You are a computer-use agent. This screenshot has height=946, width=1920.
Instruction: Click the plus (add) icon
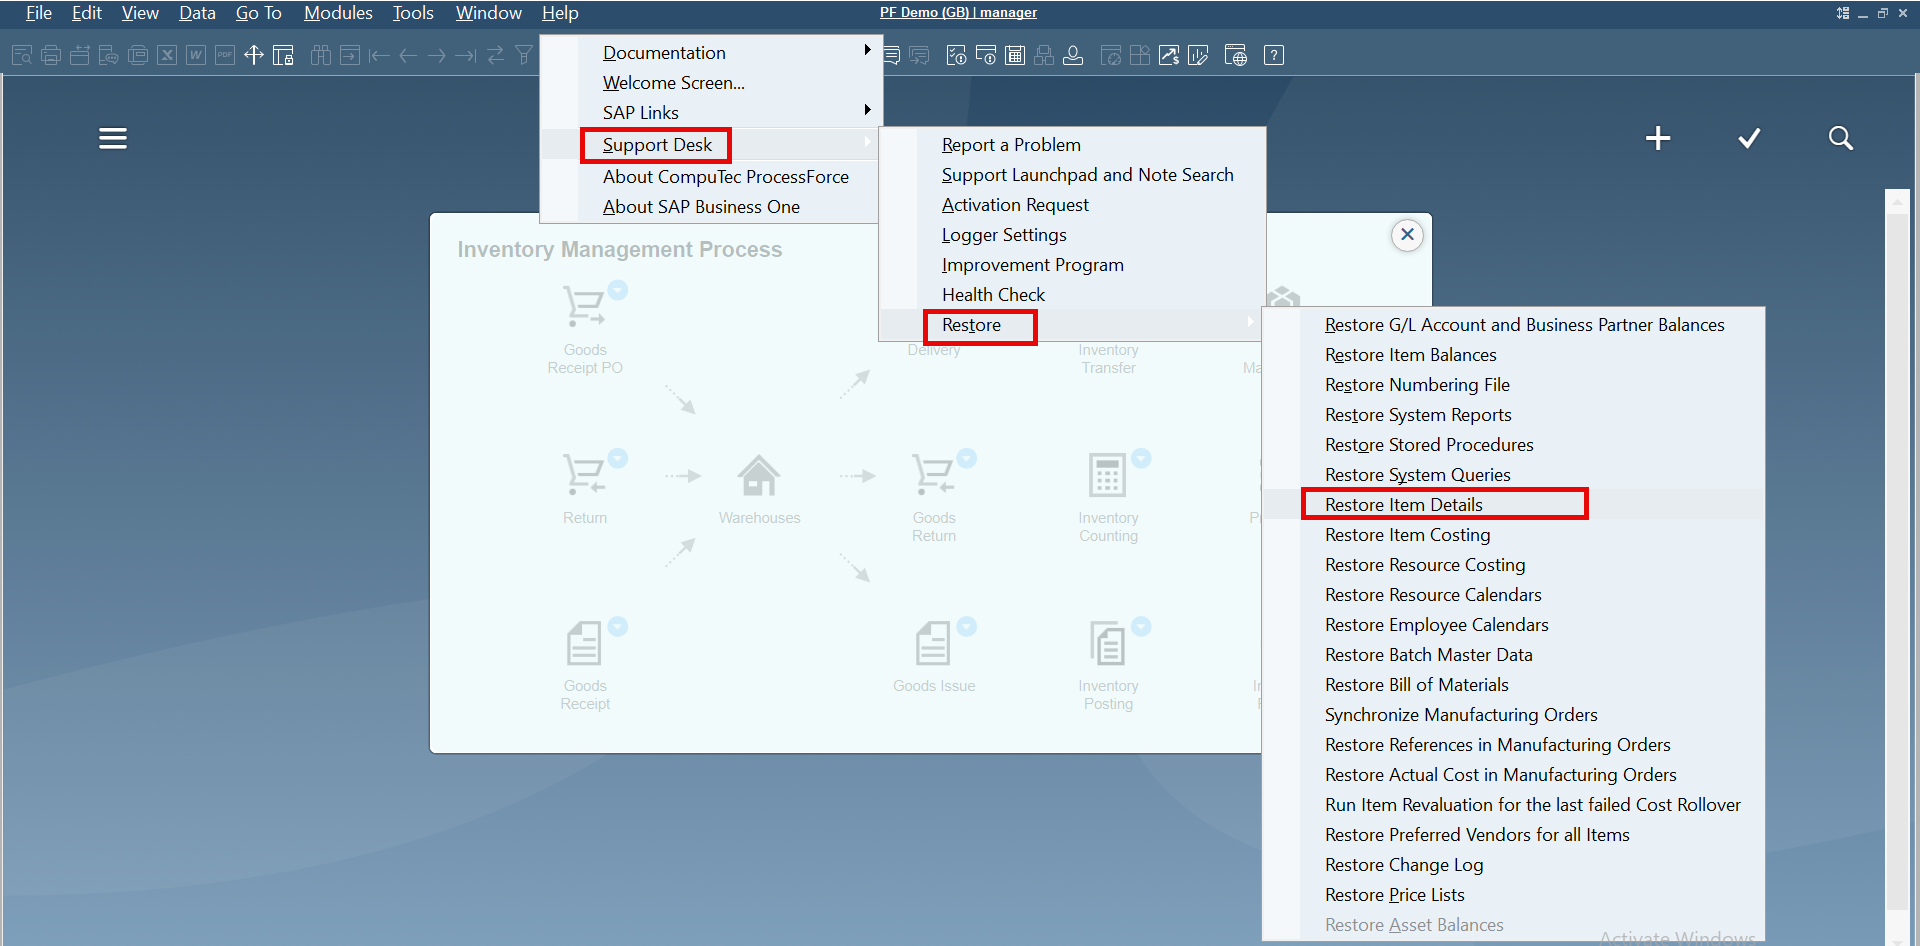tap(1657, 138)
